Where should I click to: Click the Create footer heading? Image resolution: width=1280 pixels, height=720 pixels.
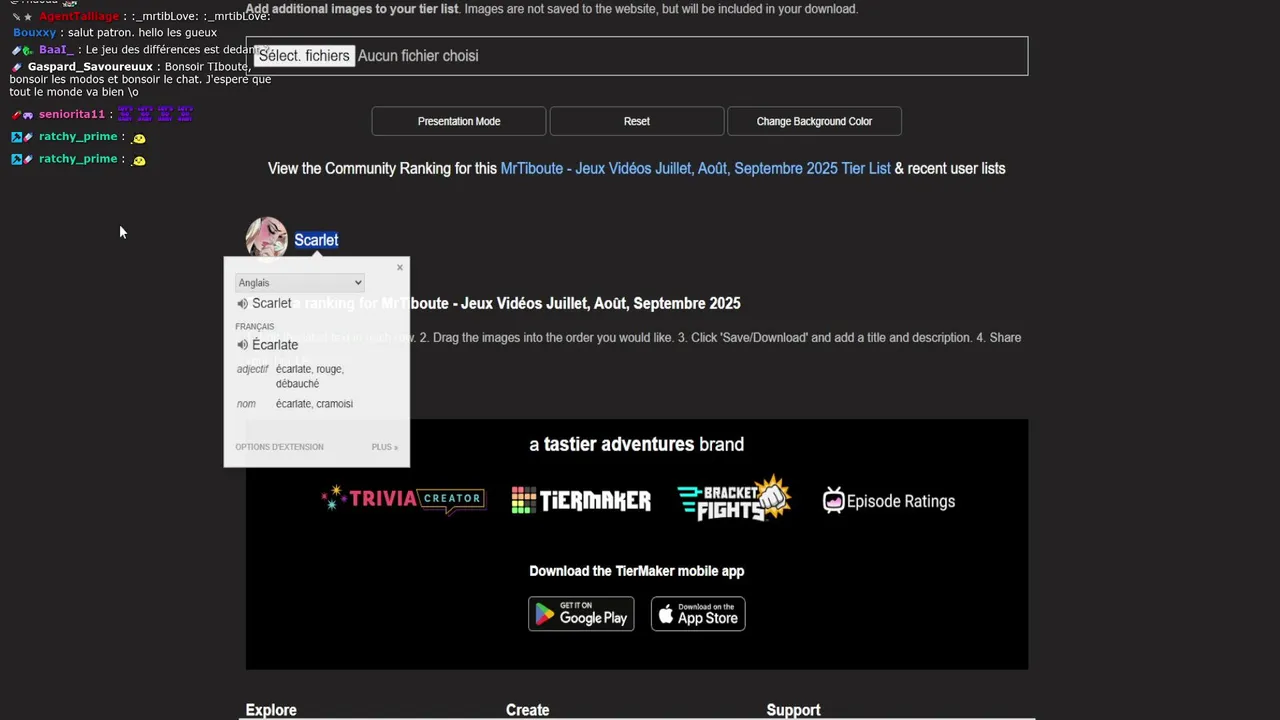pos(528,710)
